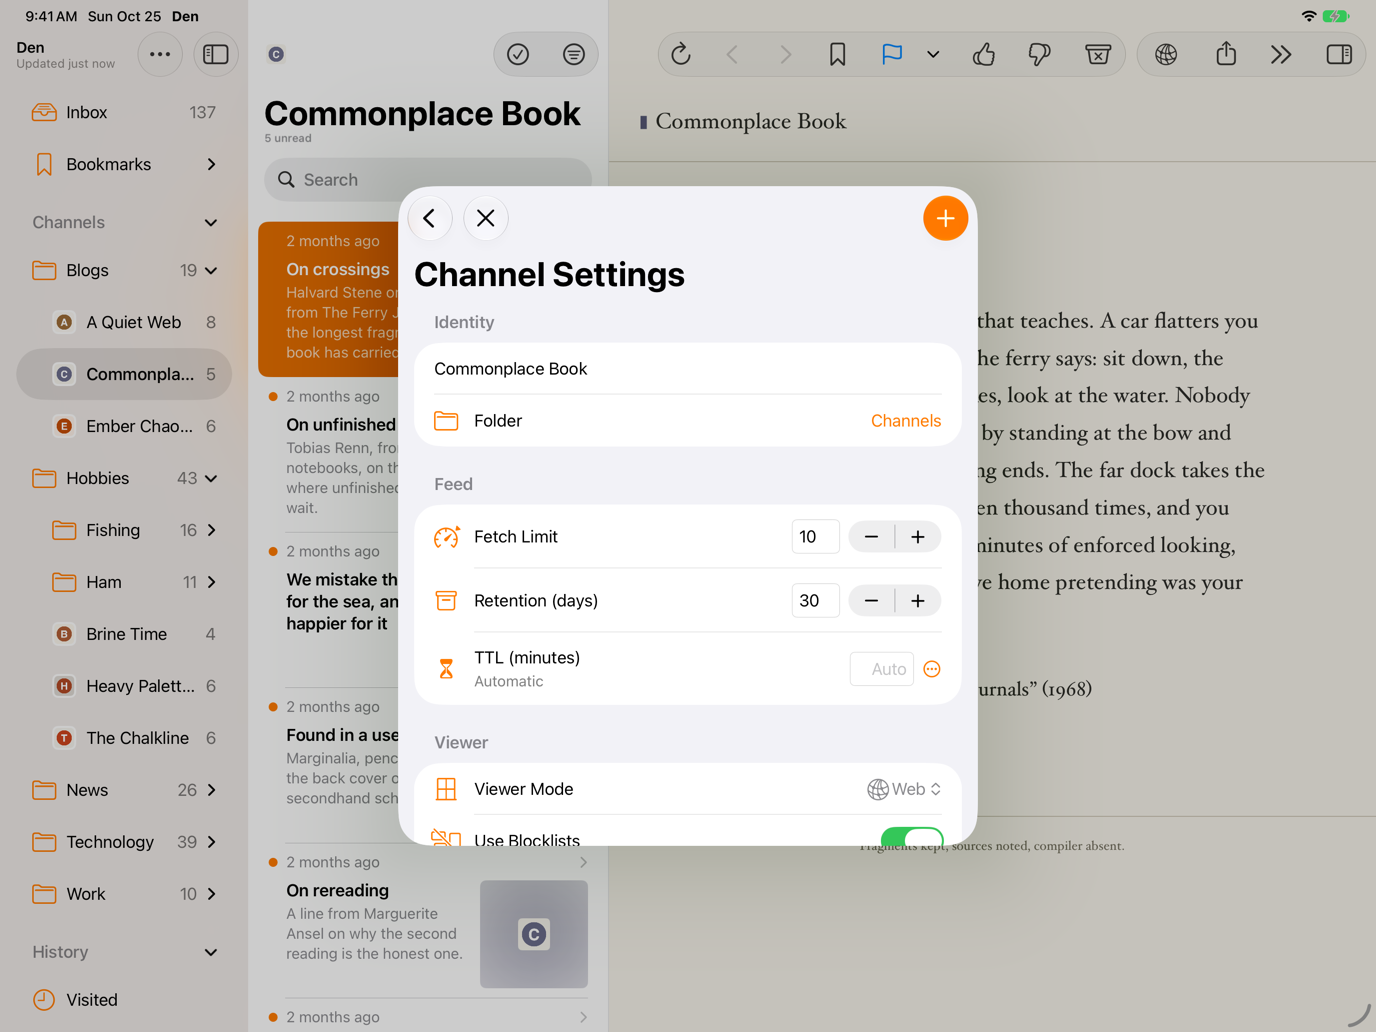Open the On rereading article thumbnail
This screenshot has height=1032, width=1376.
[534, 934]
